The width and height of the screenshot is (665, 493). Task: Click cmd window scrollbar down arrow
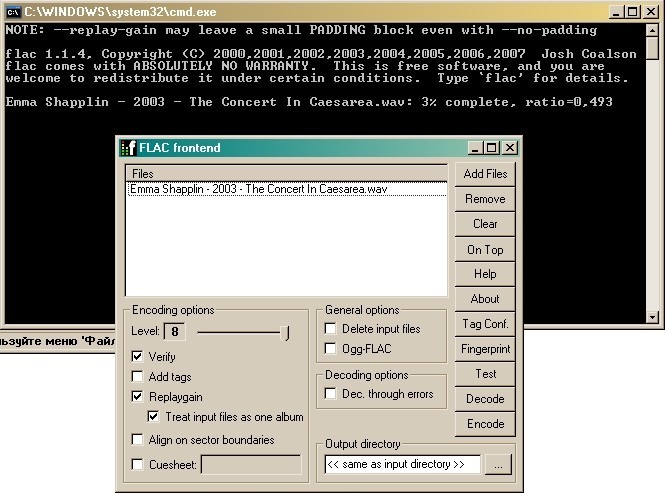(652, 317)
